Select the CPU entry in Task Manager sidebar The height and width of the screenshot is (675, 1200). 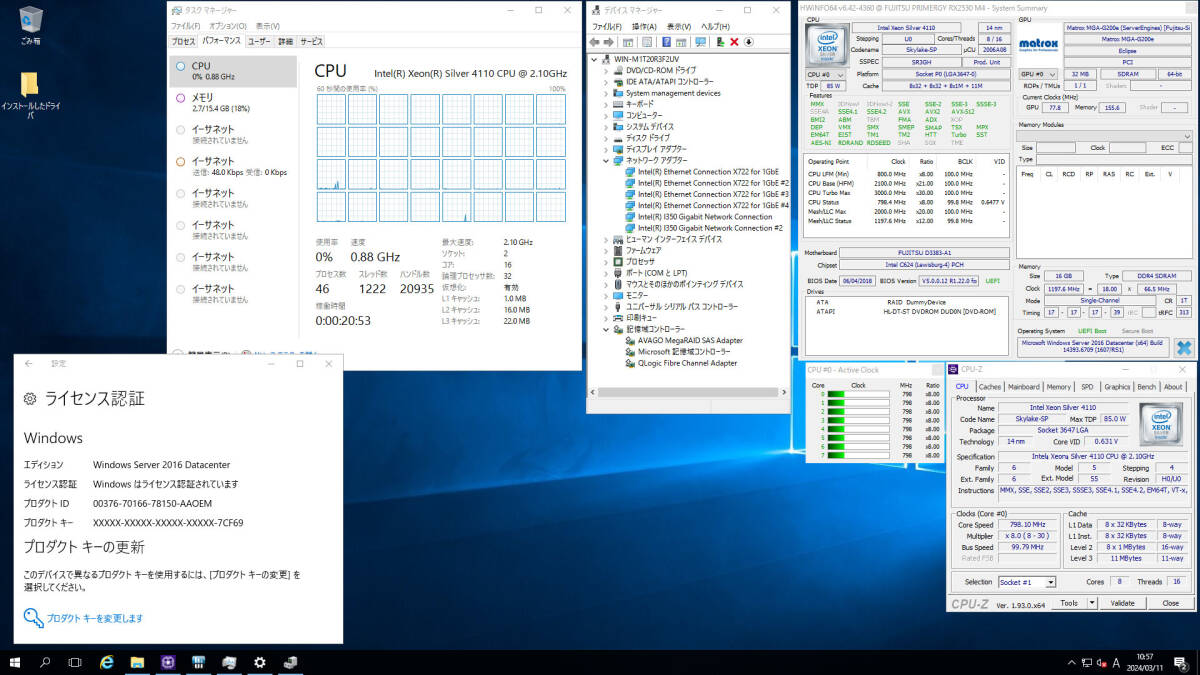(234, 70)
